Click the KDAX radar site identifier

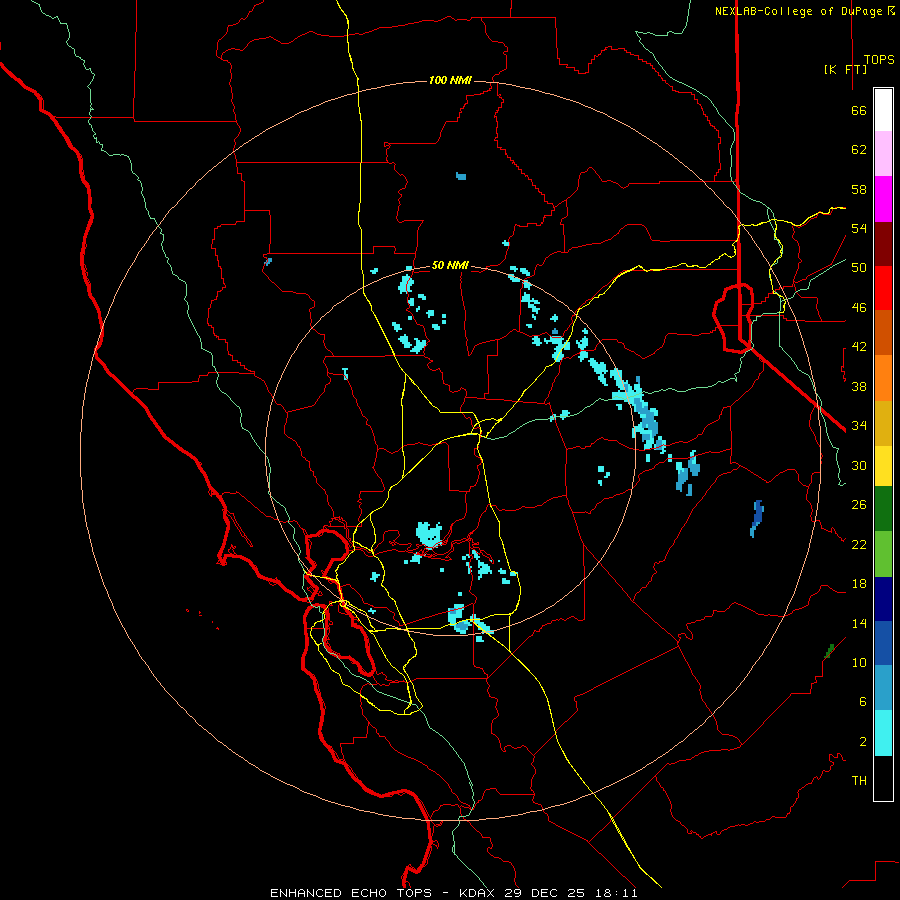point(479,893)
